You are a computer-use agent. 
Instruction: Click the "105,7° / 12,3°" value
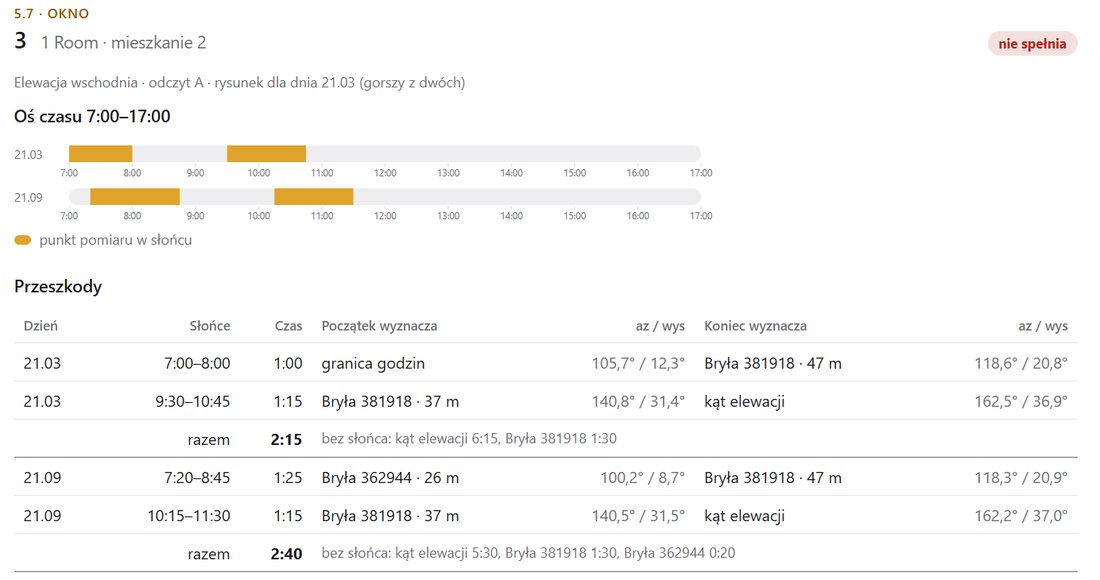[638, 363]
